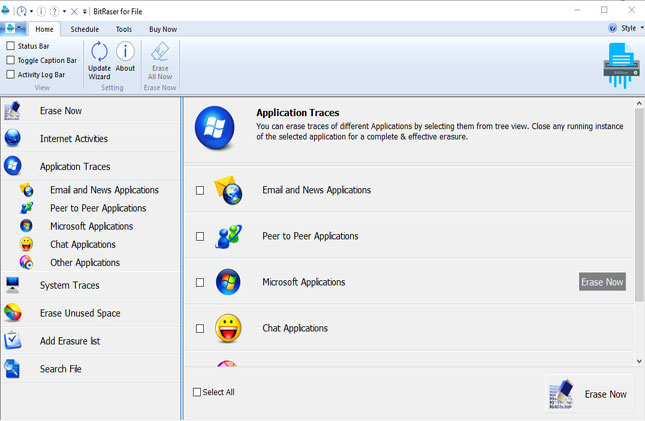This screenshot has height=421, width=645.
Task: Open the dropdown arrow beside the clock icon
Action: [x=31, y=12]
